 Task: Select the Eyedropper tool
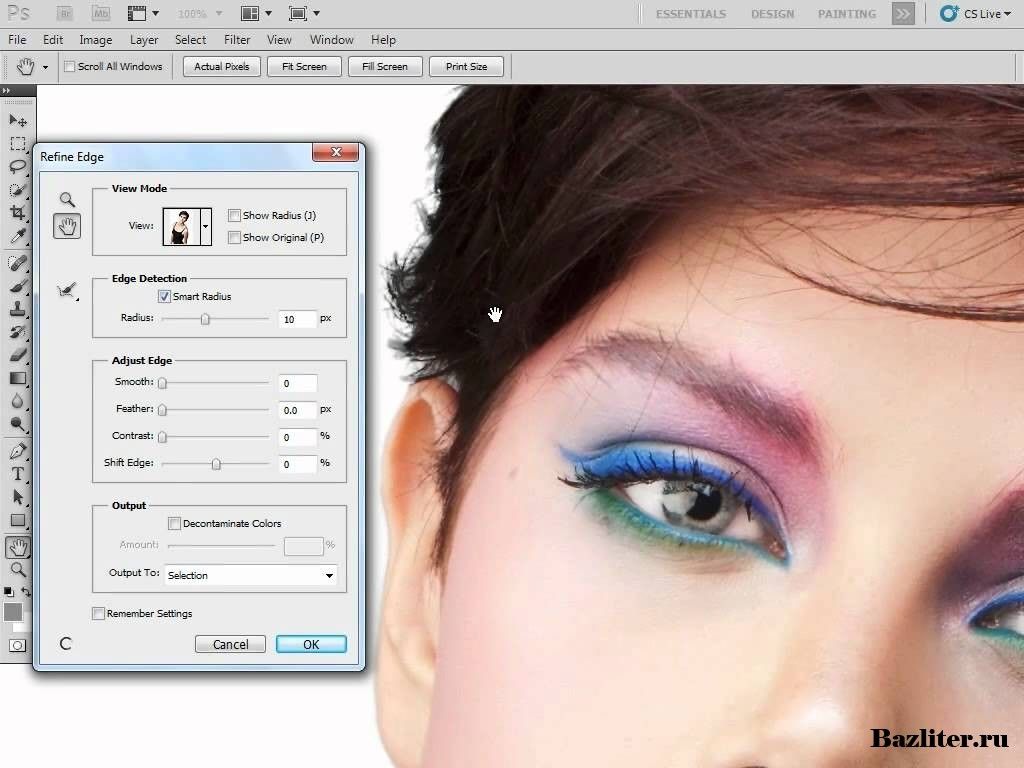18,237
